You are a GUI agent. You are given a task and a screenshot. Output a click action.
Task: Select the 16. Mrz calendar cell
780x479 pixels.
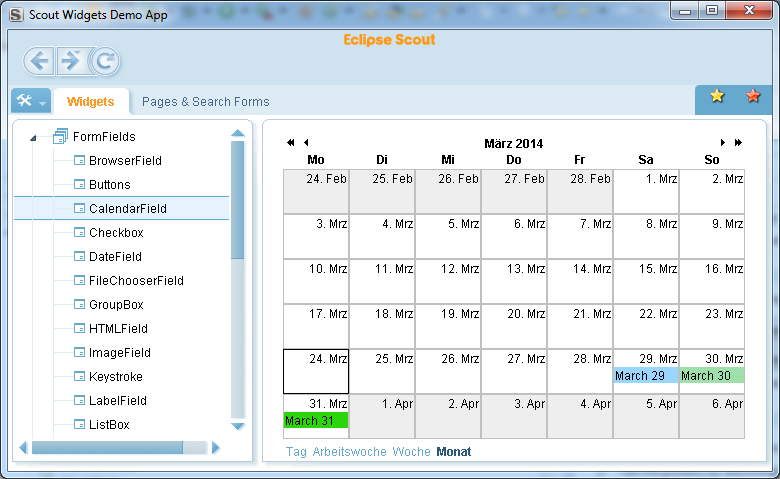(x=712, y=282)
